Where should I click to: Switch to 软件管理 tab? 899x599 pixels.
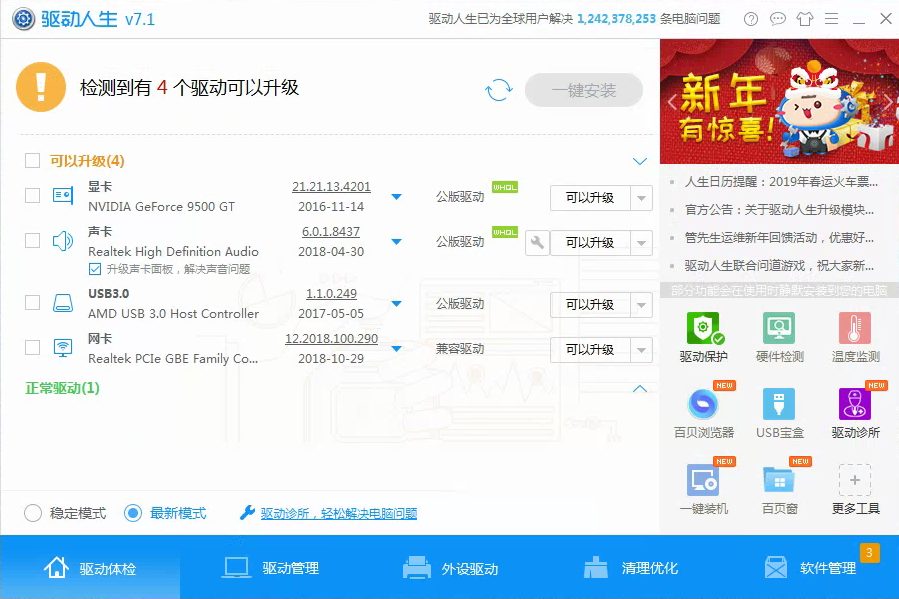[x=810, y=568]
